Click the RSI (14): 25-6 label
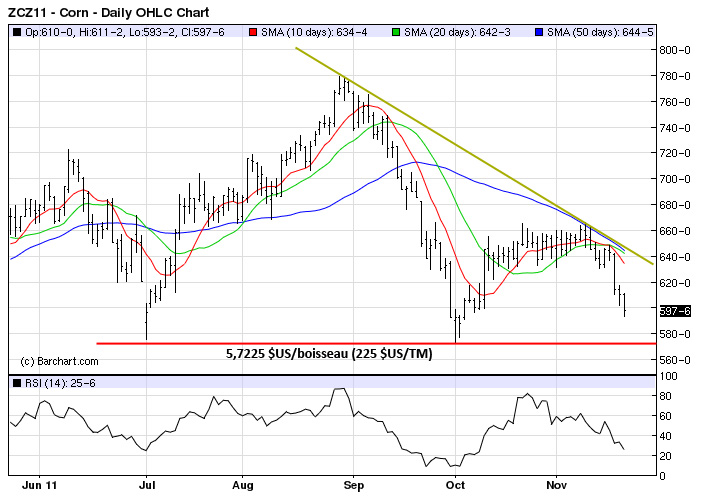The width and height of the screenshot is (701, 501). pos(60,383)
